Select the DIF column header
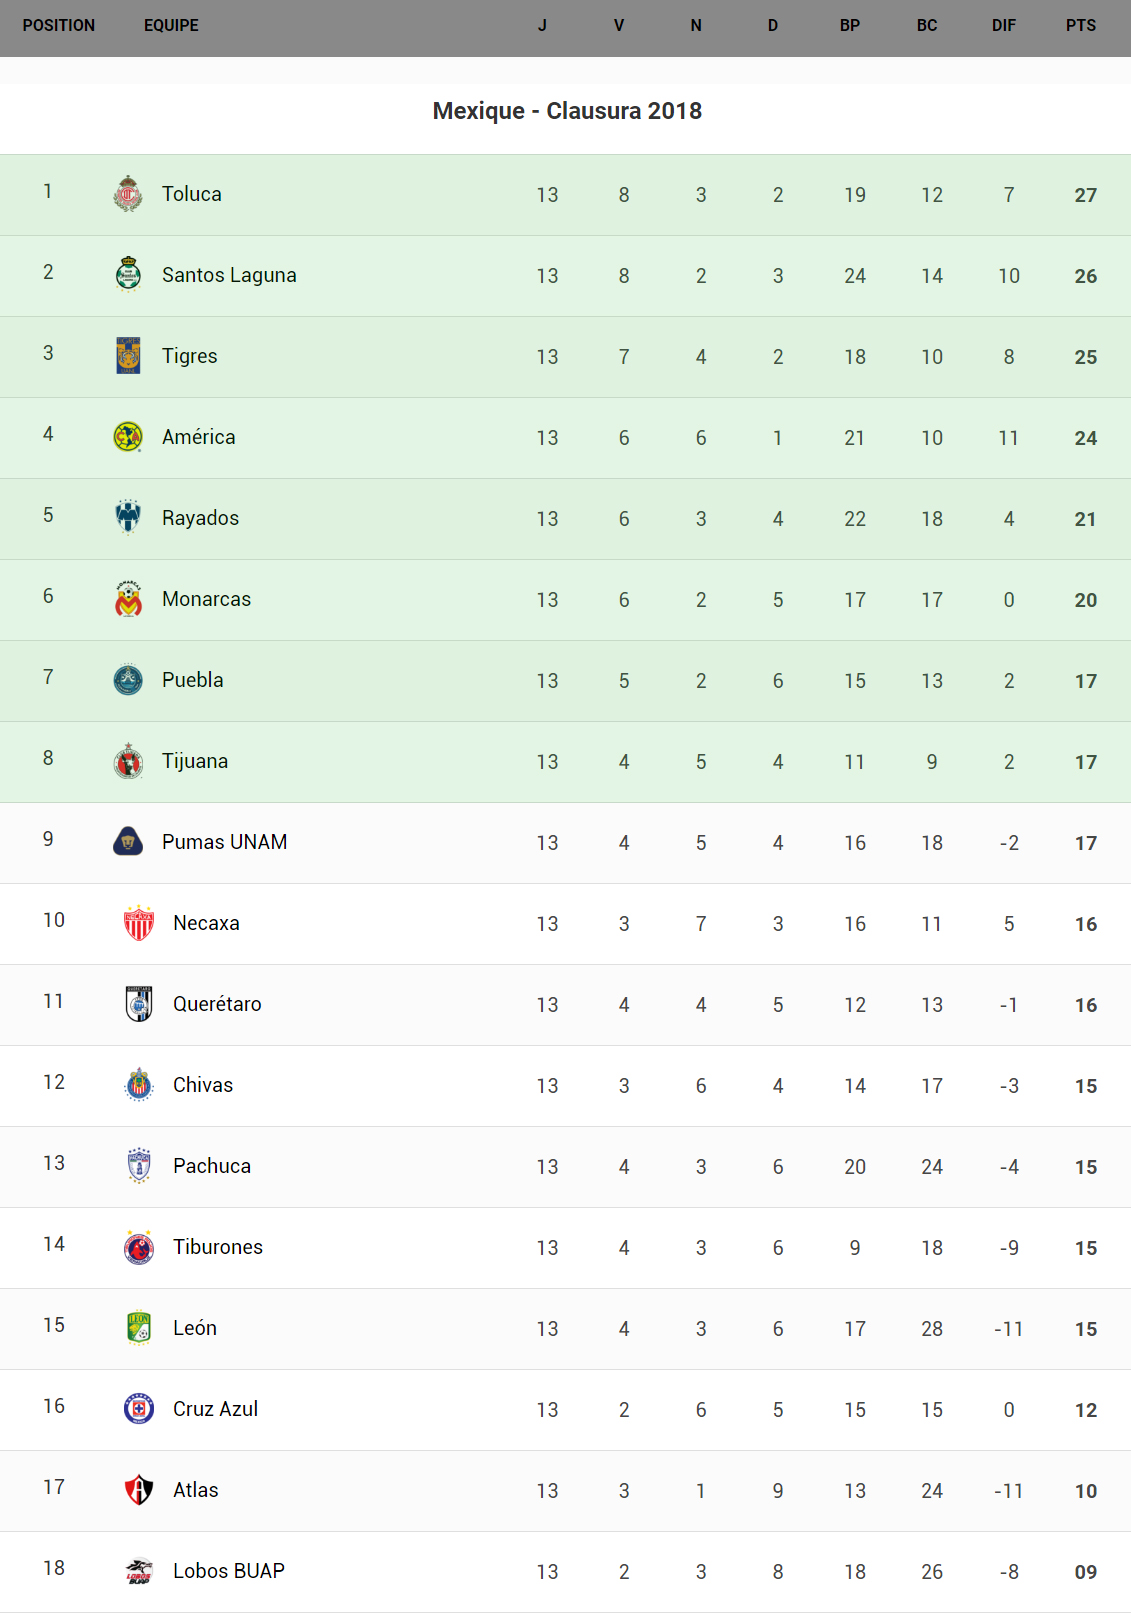Screen dimensions: 1131x1617 tap(1004, 26)
